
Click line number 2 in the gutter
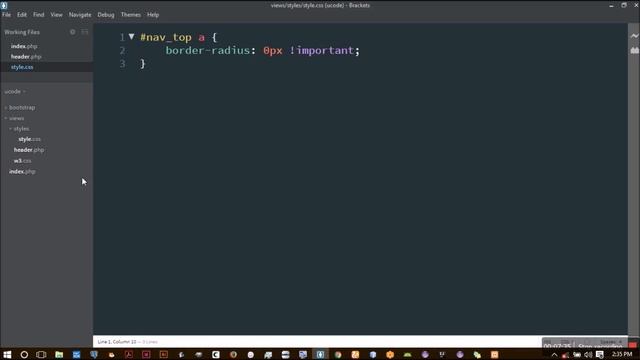122,51
